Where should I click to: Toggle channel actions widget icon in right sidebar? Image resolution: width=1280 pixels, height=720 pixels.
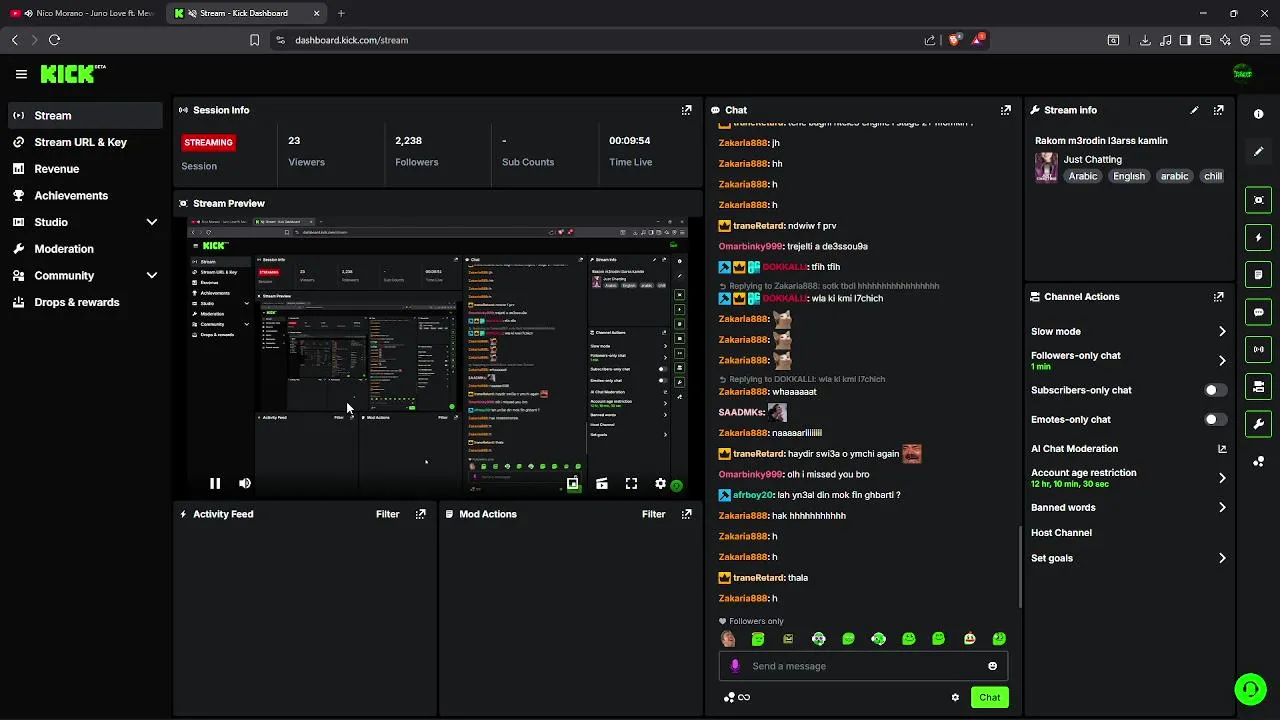pyautogui.click(x=1259, y=387)
